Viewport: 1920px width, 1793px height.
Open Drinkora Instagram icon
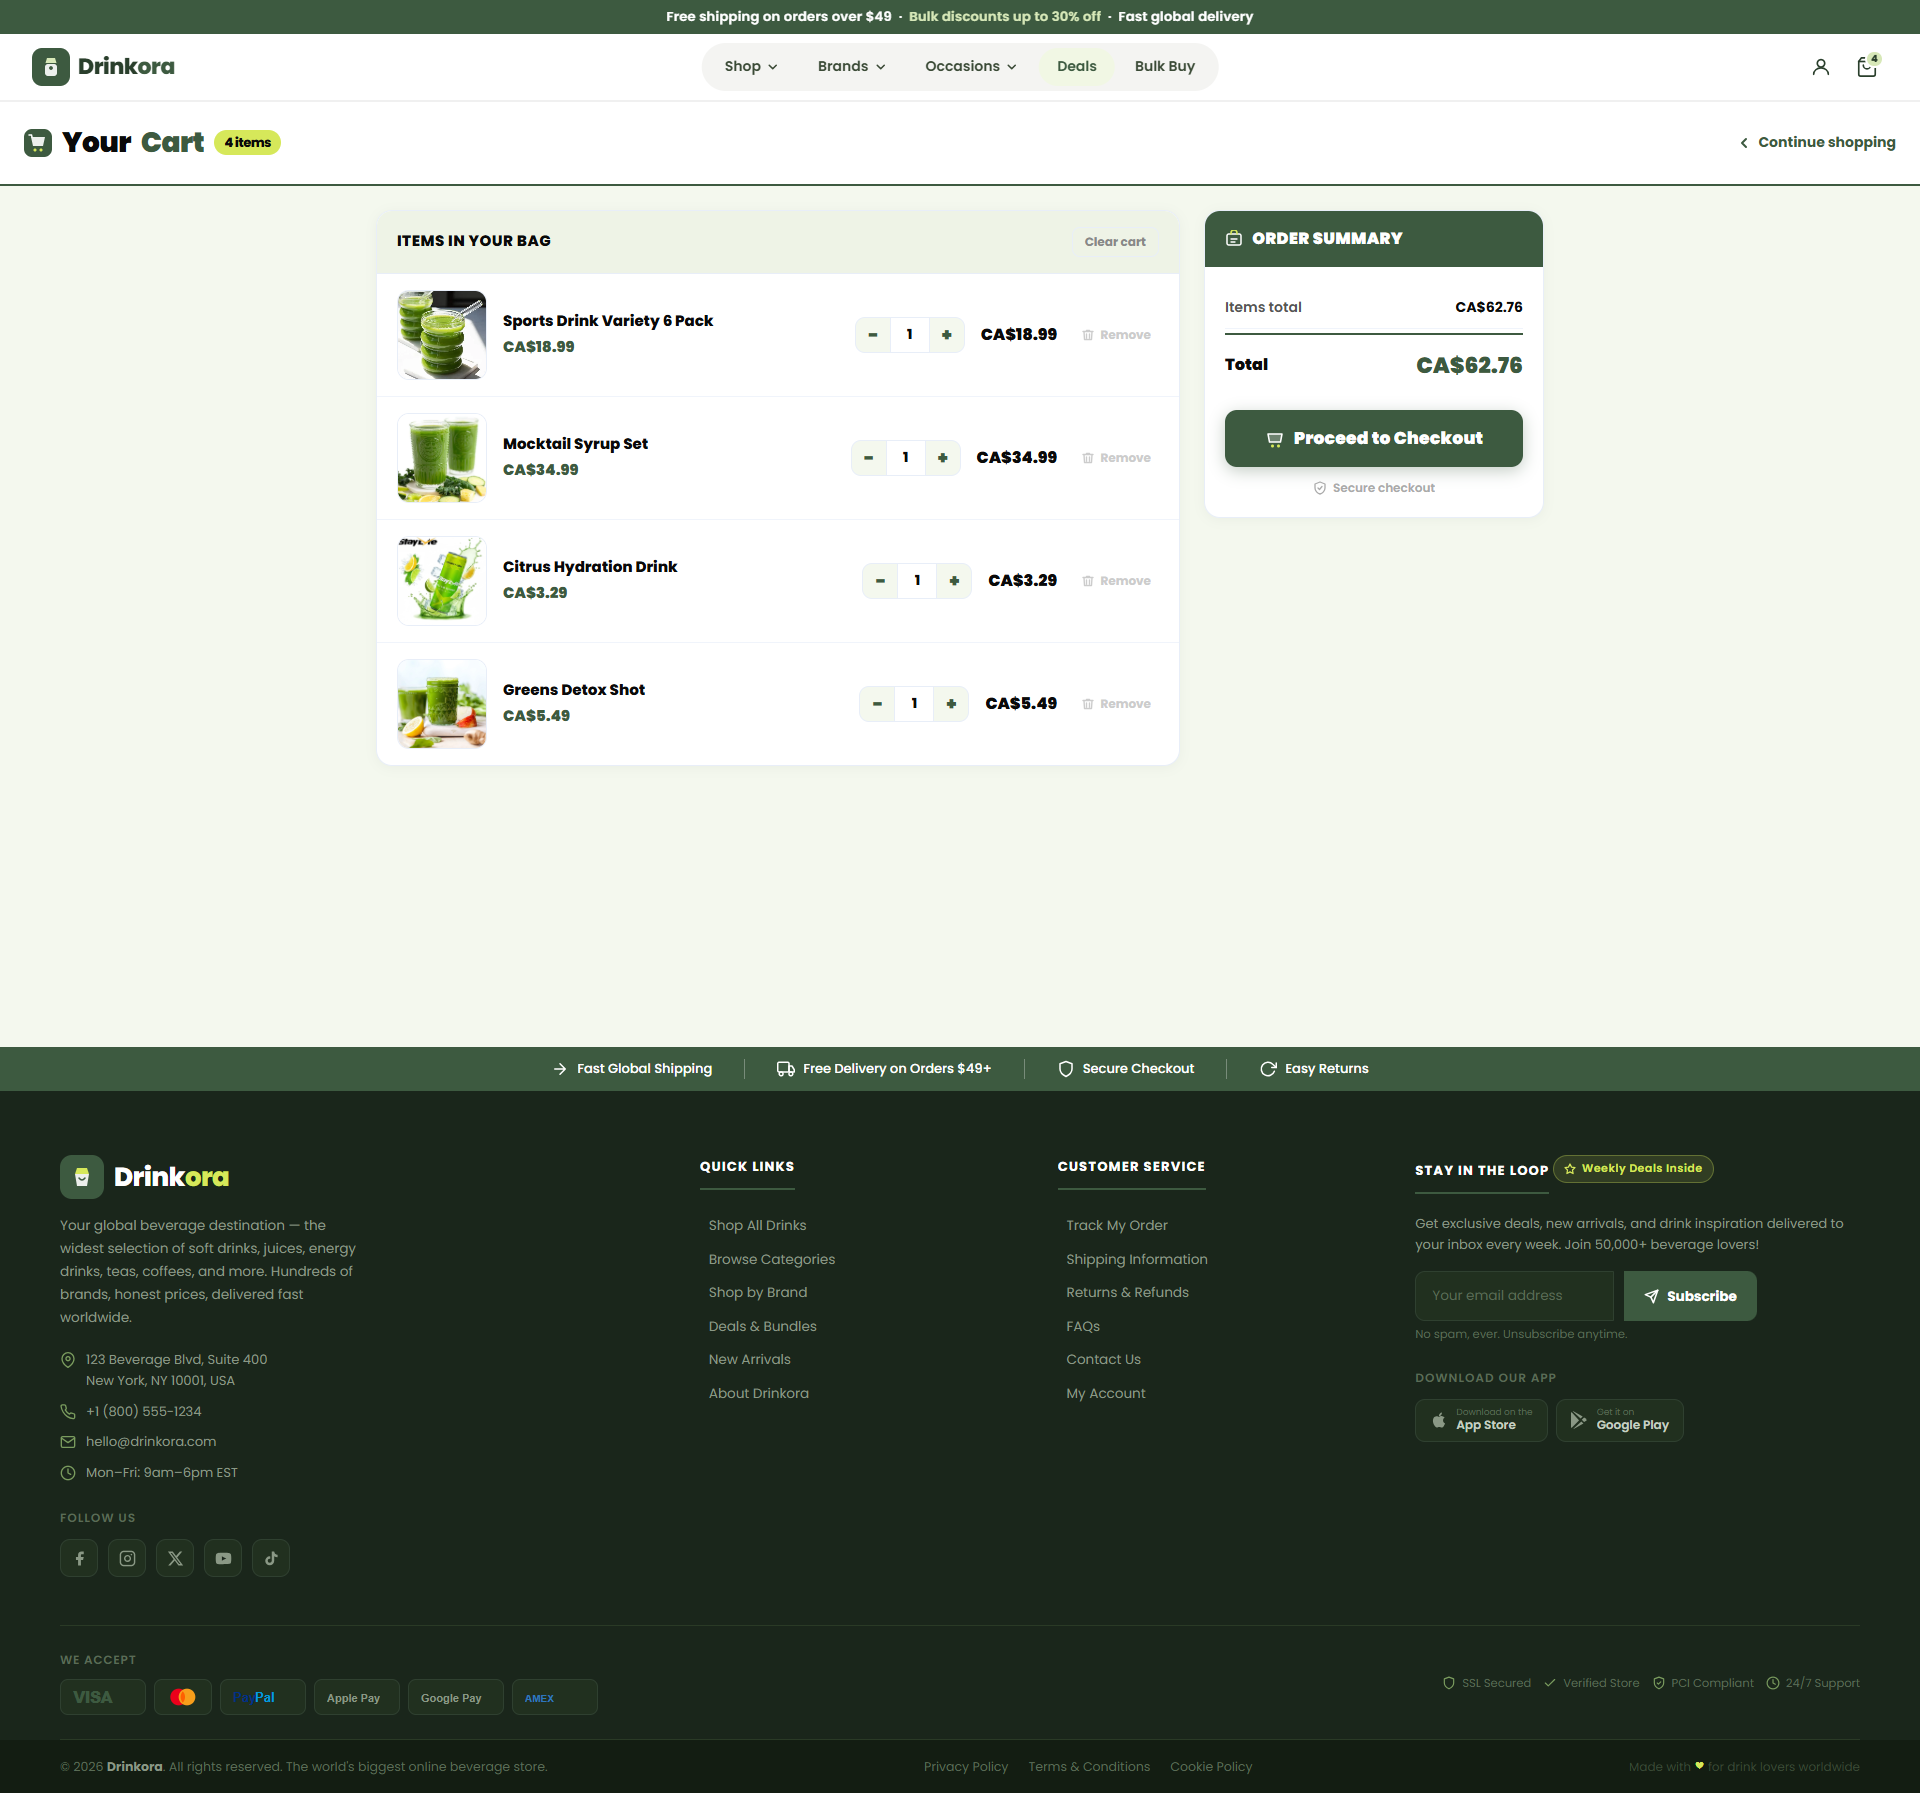(x=127, y=1558)
